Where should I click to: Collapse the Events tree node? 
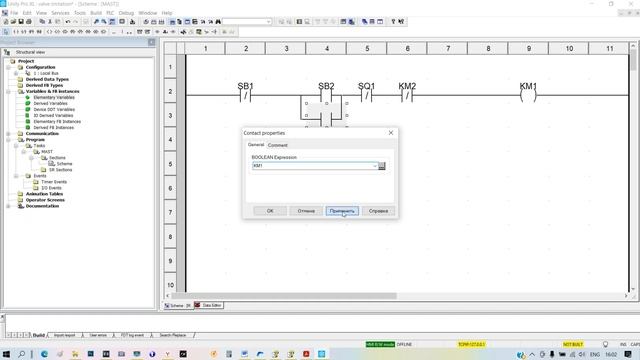[x=16, y=176]
